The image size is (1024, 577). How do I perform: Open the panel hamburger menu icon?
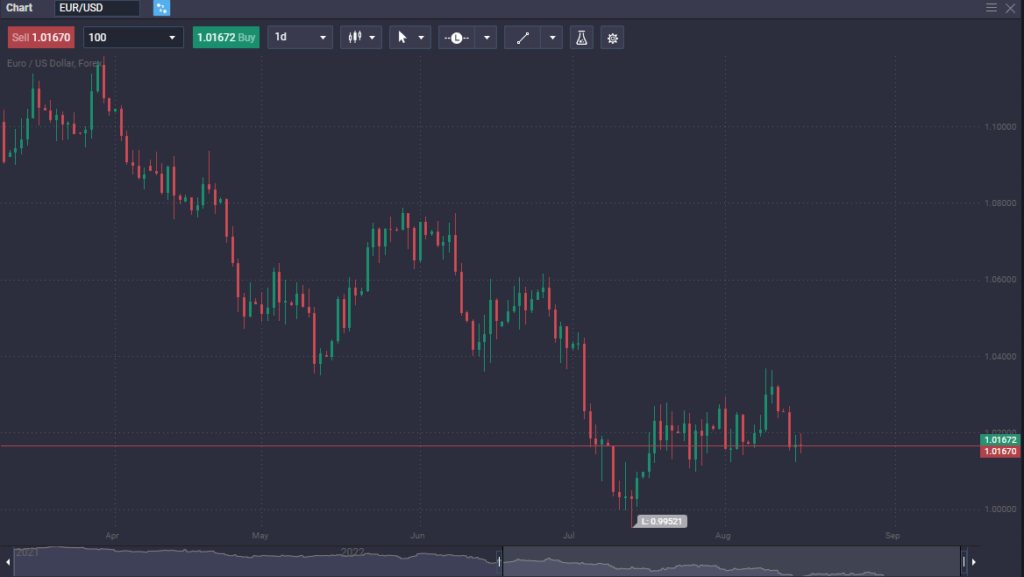point(991,8)
